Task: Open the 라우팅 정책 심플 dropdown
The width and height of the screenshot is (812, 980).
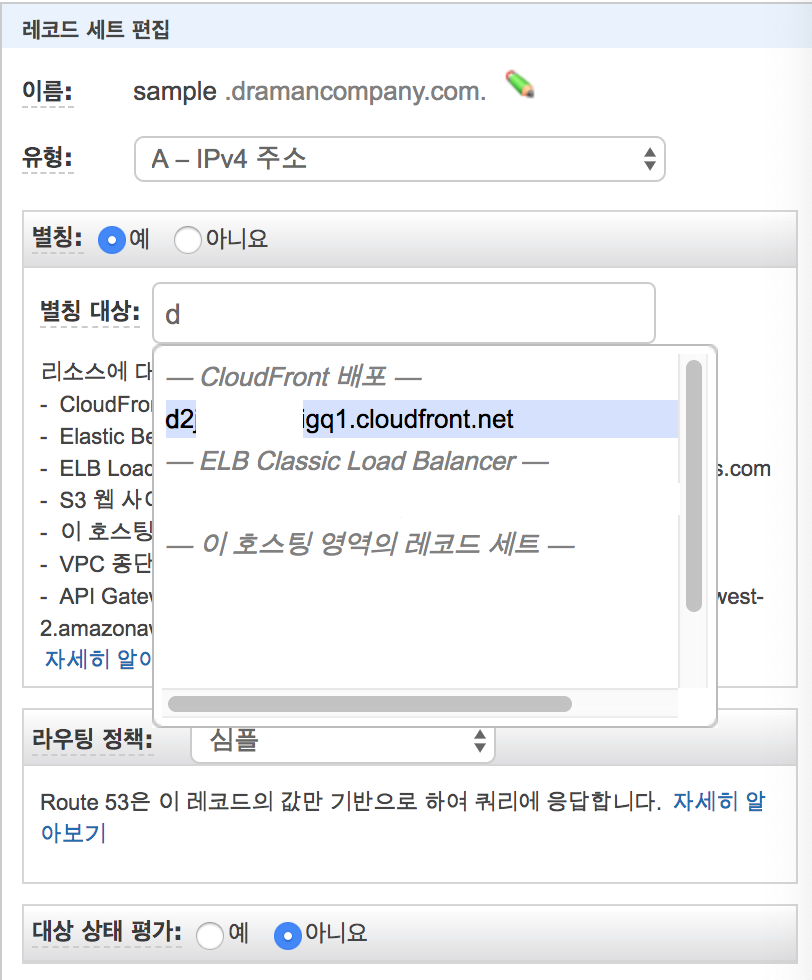Action: point(343,741)
